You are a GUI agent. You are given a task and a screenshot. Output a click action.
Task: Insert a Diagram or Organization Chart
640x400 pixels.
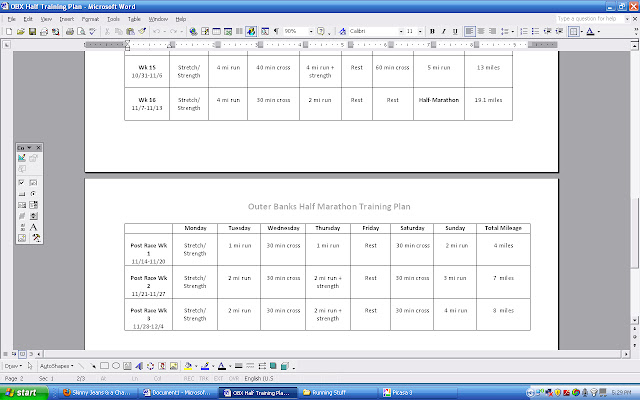point(151,366)
